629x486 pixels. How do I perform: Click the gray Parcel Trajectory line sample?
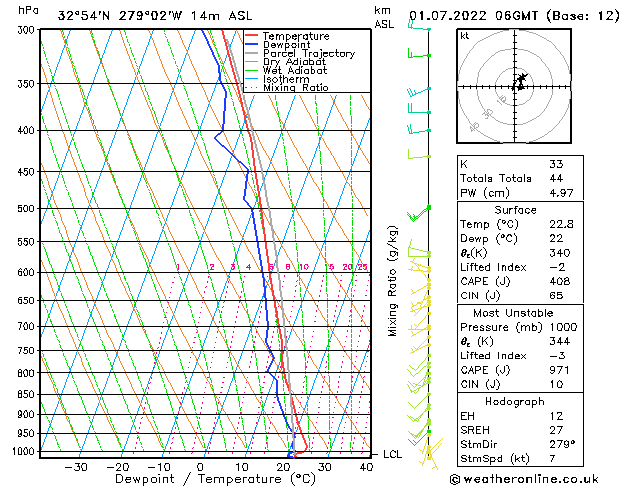pos(252,53)
